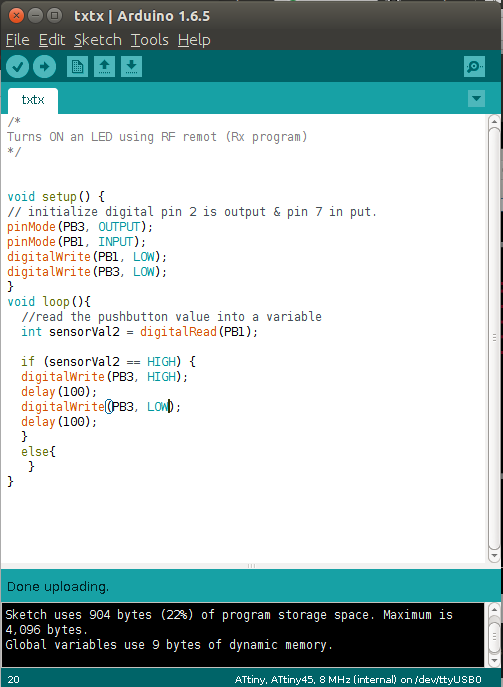Close the Arduino window
Viewport: 503px width, 687px height.
[x=16, y=16]
